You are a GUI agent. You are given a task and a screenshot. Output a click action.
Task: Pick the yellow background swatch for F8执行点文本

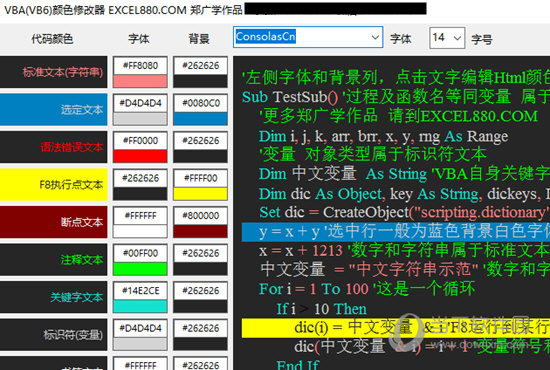(x=201, y=194)
